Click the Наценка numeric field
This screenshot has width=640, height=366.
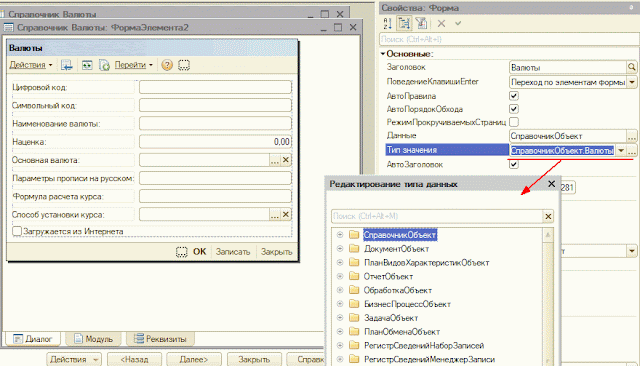coord(215,142)
